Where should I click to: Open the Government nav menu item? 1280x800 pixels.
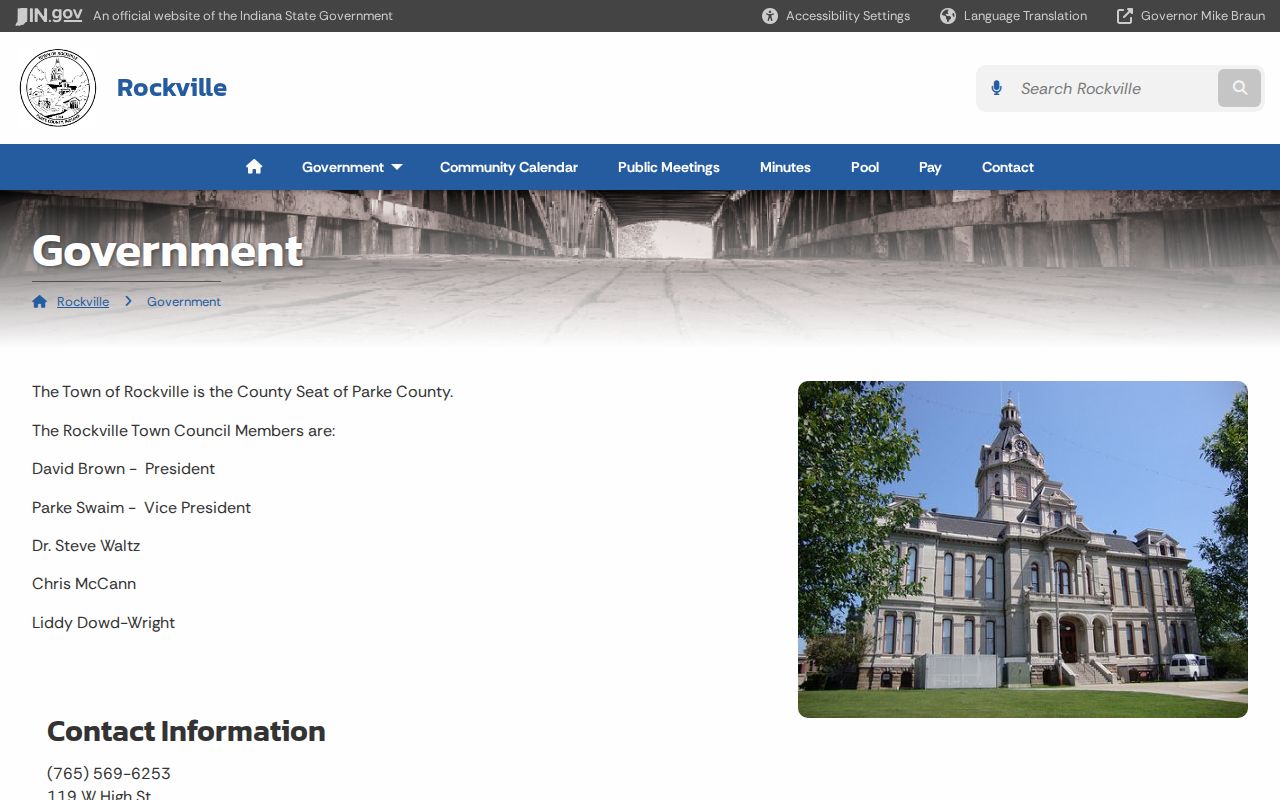tap(343, 167)
